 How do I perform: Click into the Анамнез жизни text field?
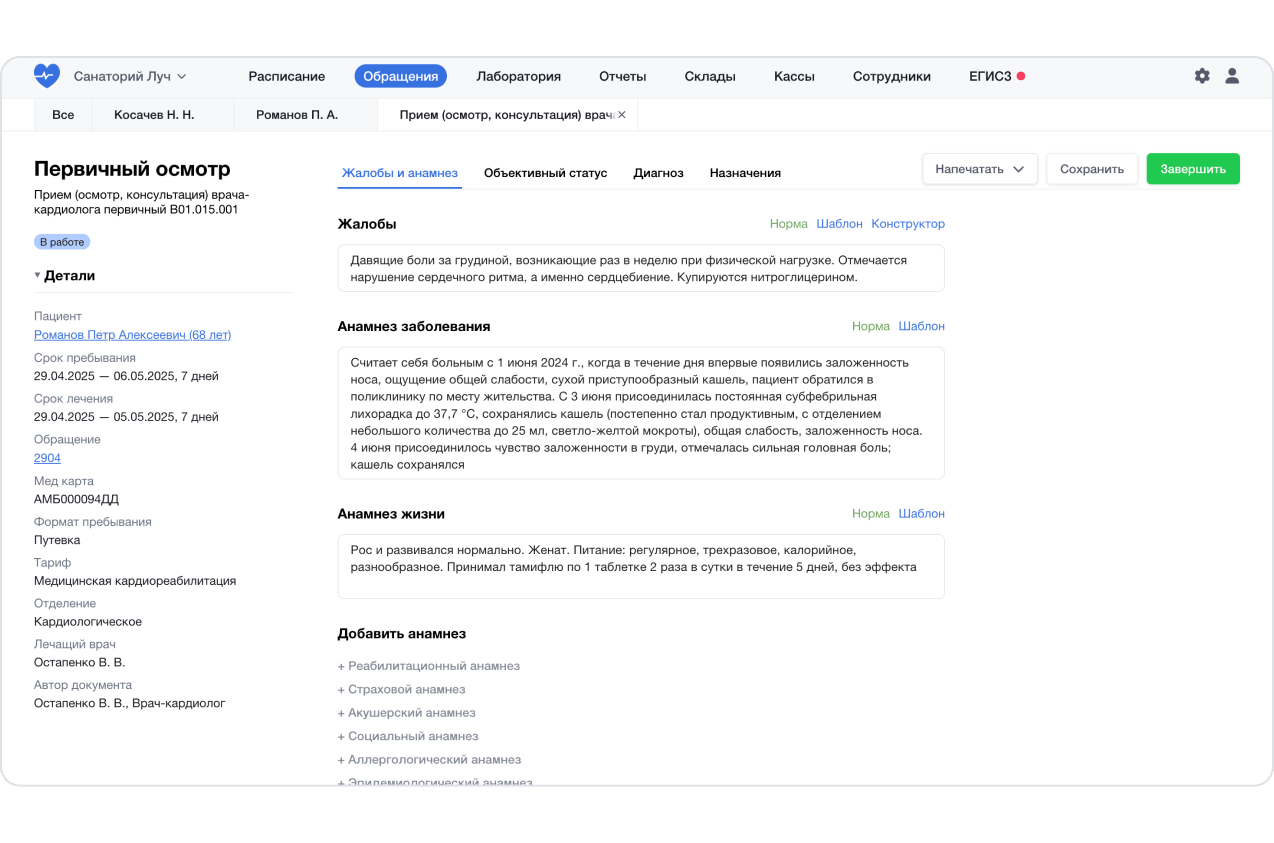pos(640,566)
